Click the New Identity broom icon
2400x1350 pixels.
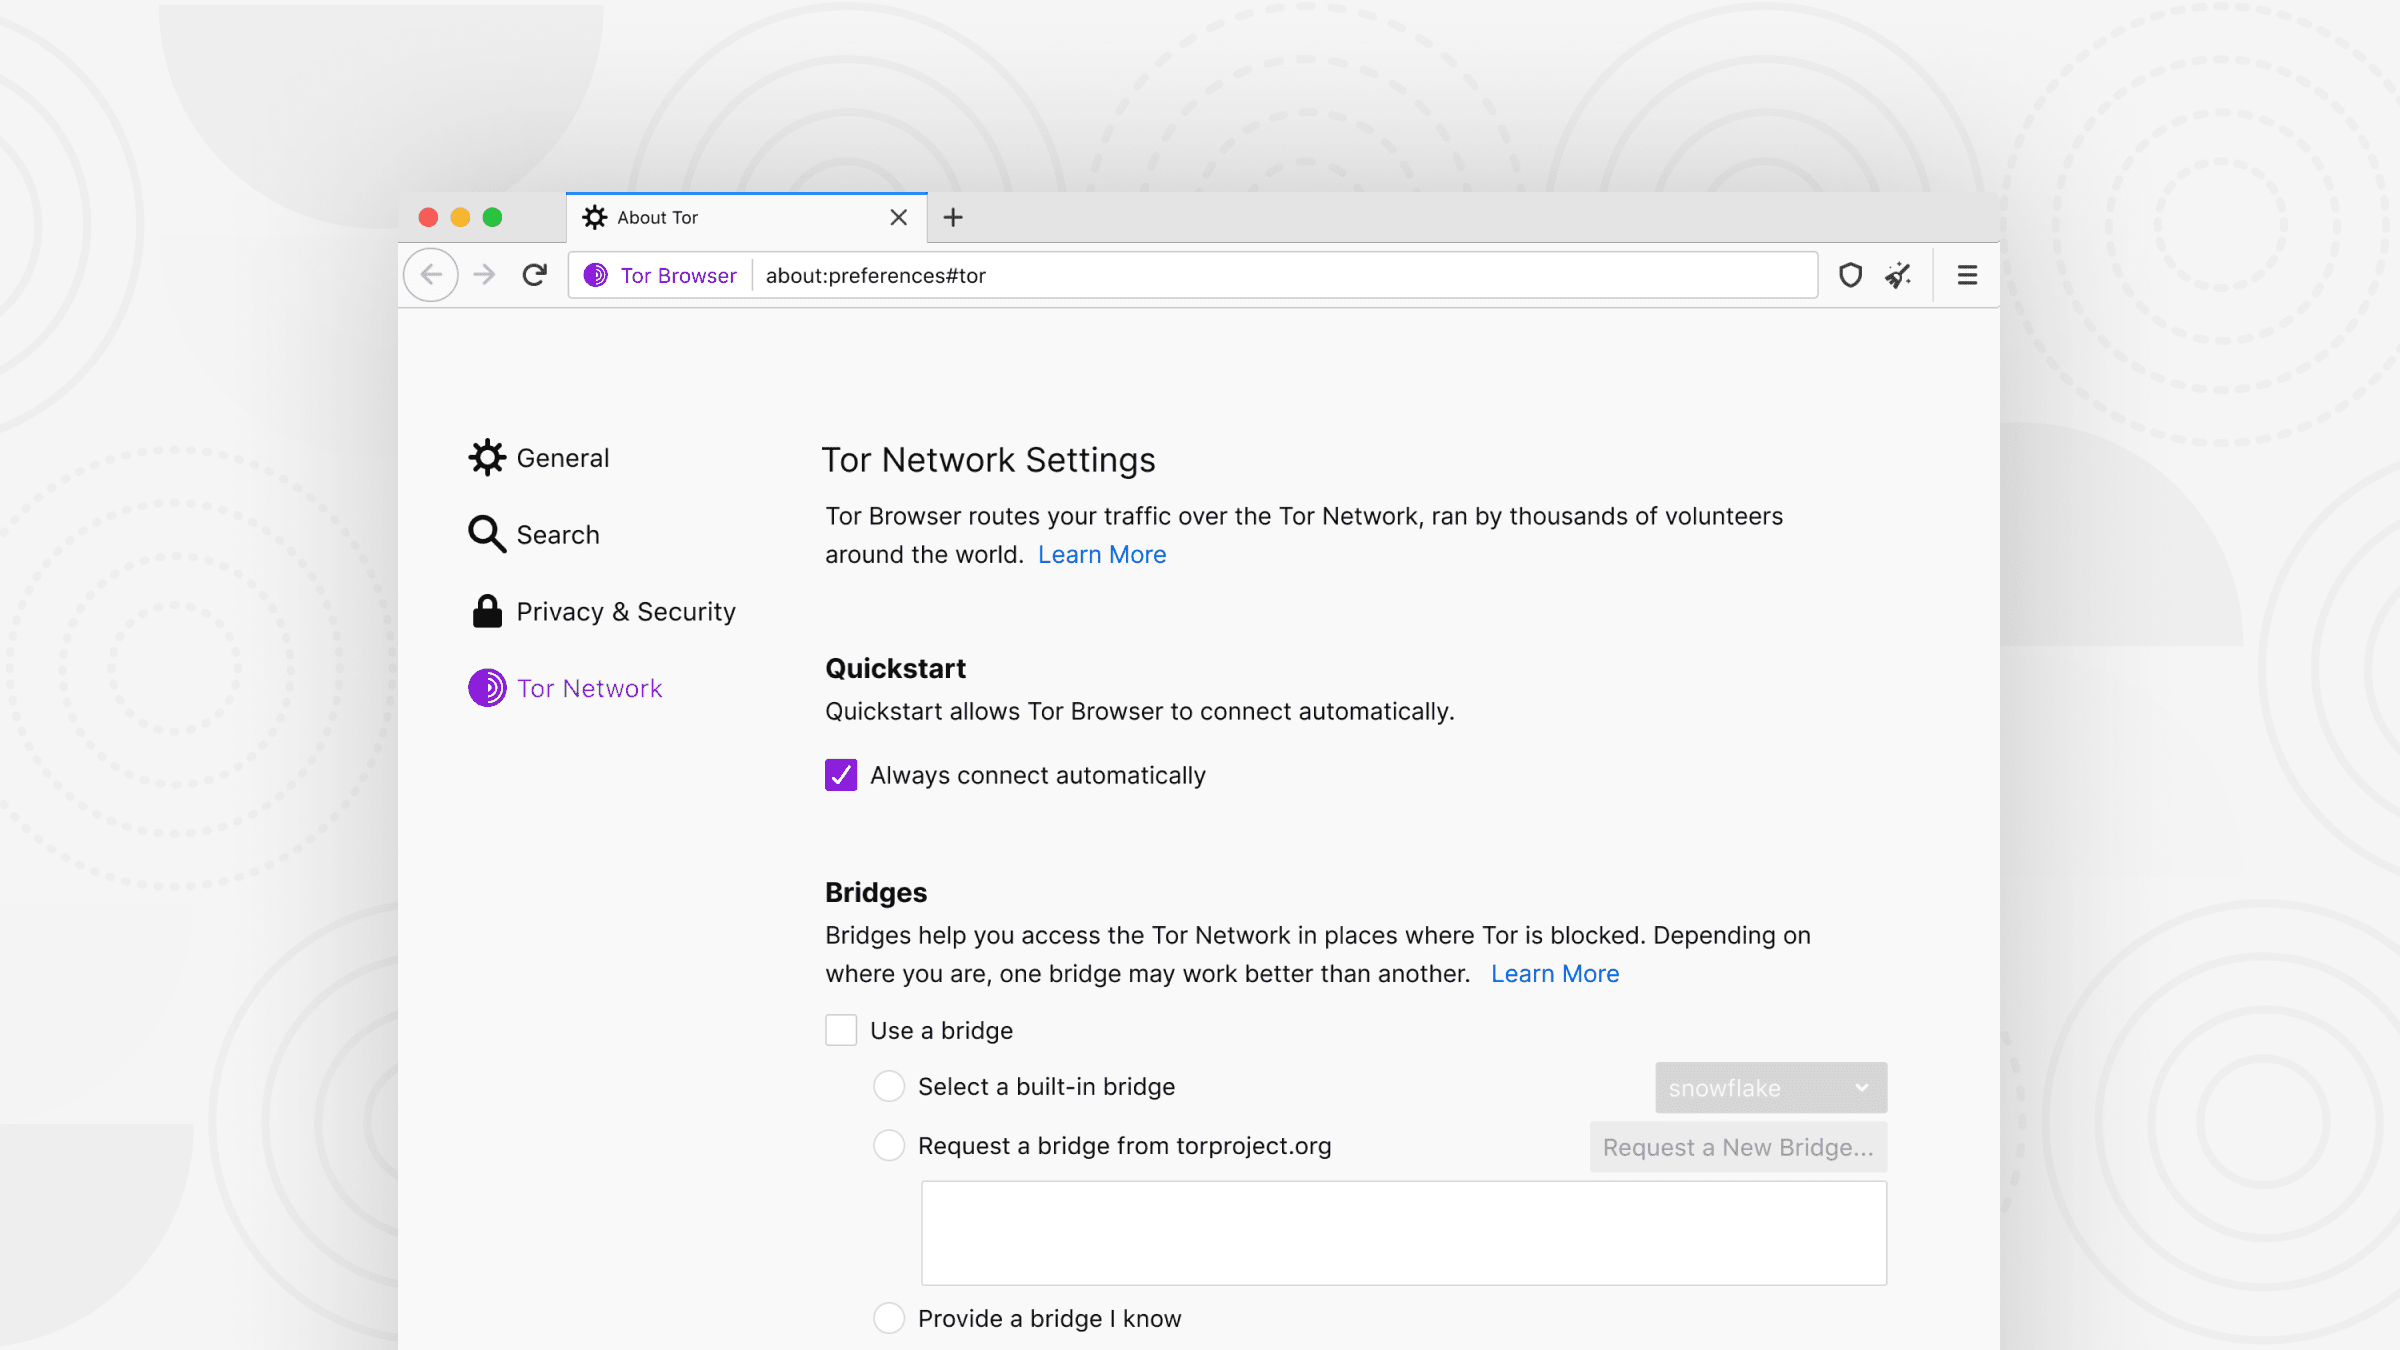(1898, 275)
